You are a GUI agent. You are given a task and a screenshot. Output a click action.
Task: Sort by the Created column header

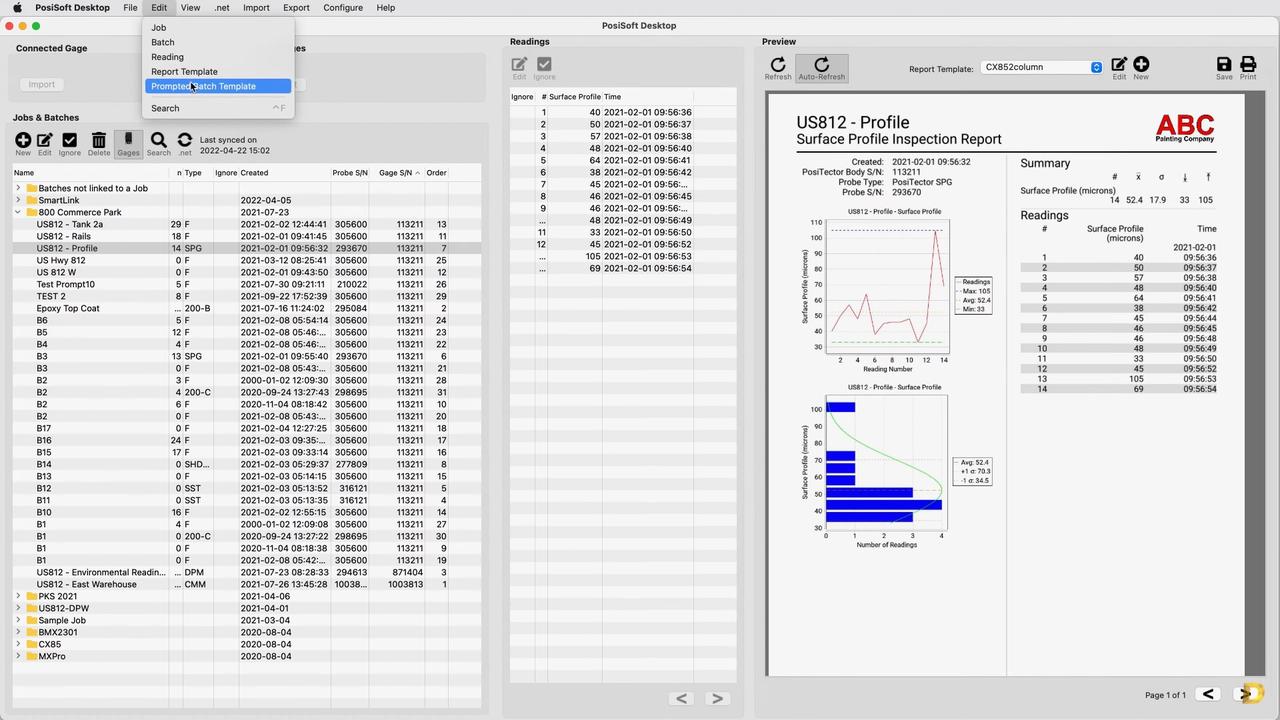click(x=254, y=173)
